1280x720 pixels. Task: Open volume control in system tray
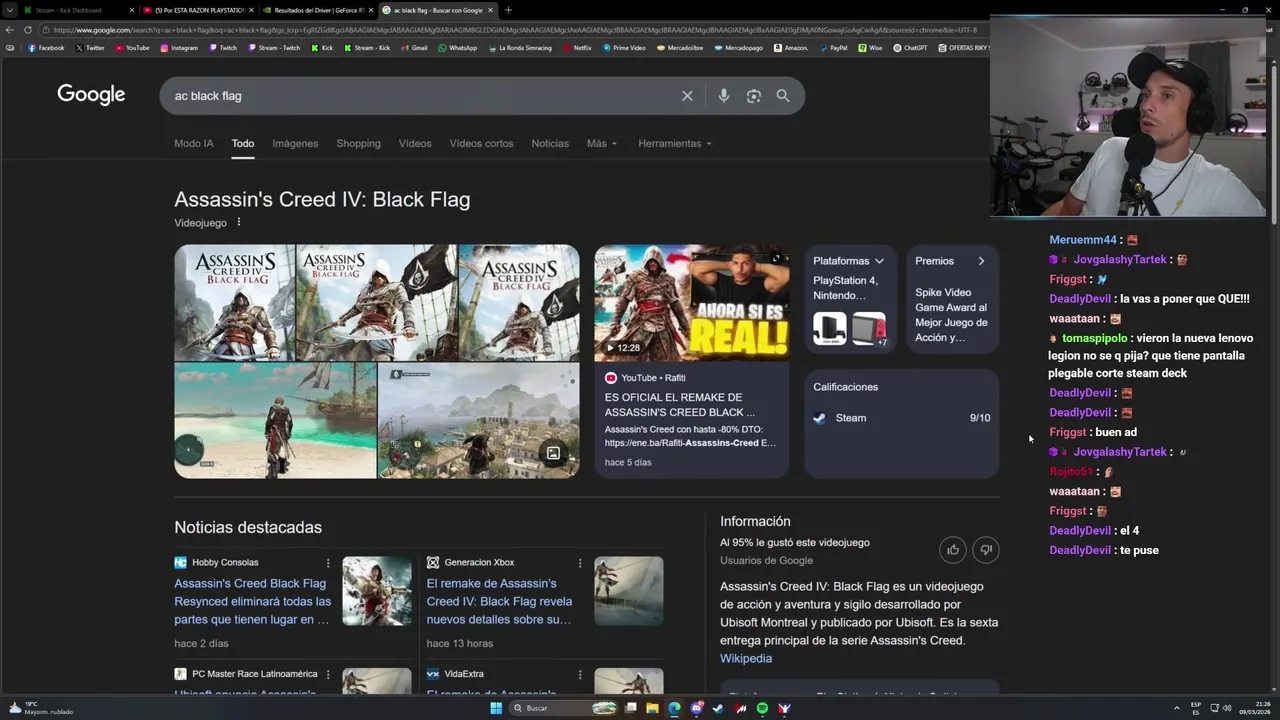pyautogui.click(x=1227, y=708)
